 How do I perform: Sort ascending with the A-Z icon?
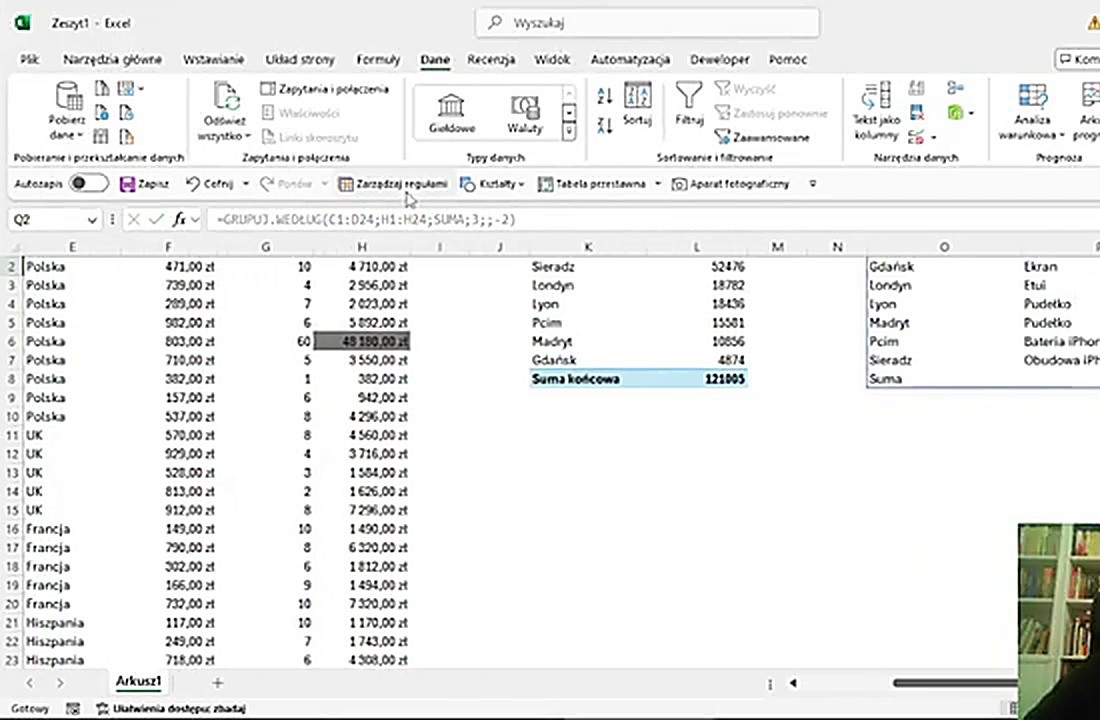[604, 97]
